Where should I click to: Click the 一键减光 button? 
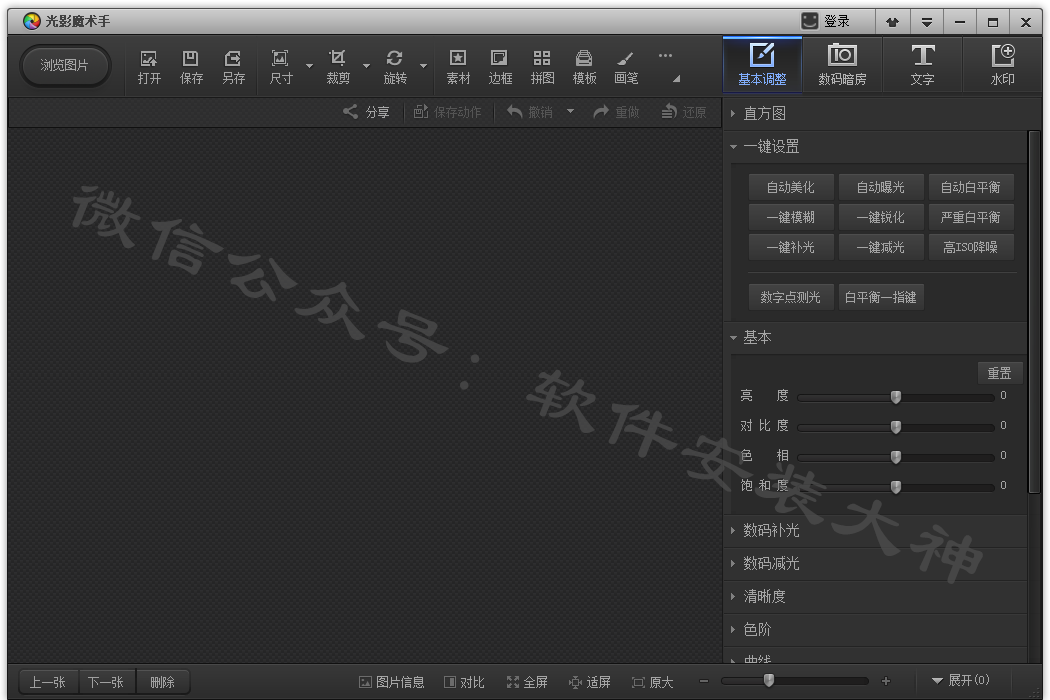[x=881, y=247]
